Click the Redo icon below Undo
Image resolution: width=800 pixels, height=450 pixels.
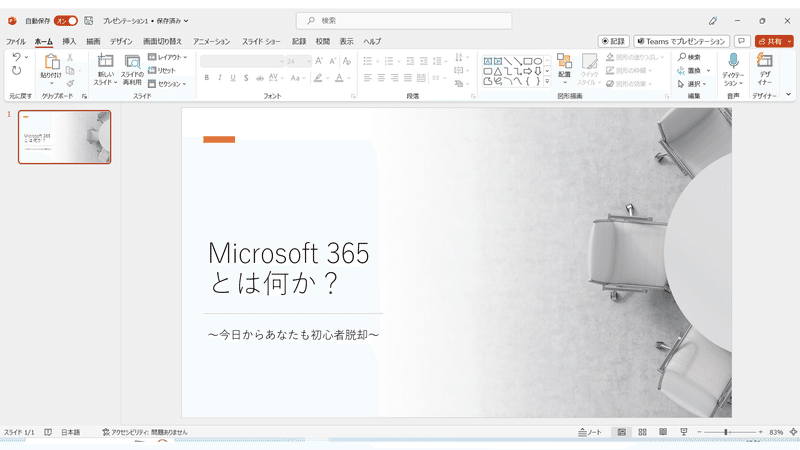point(16,70)
